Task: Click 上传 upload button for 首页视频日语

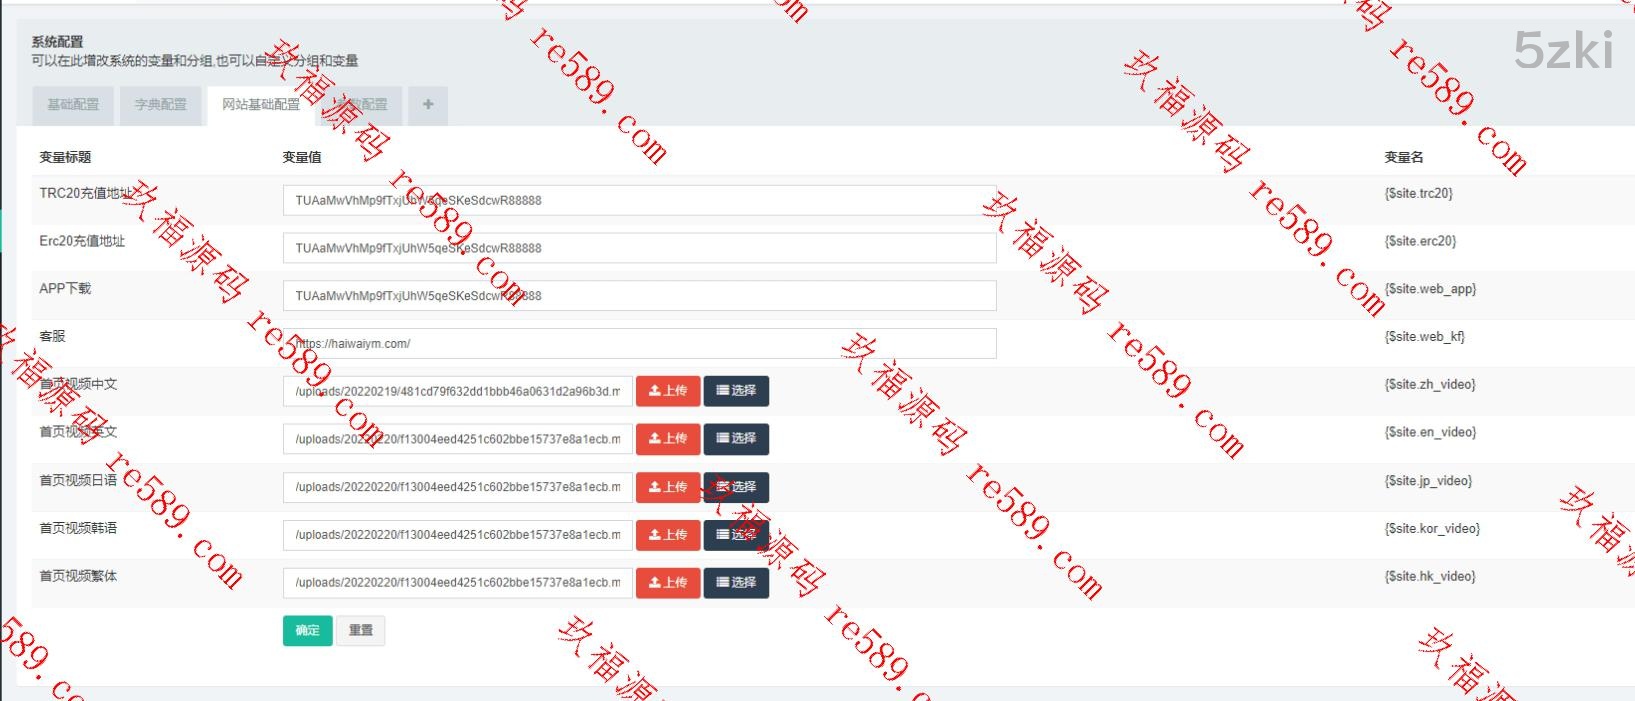Action: [668, 487]
